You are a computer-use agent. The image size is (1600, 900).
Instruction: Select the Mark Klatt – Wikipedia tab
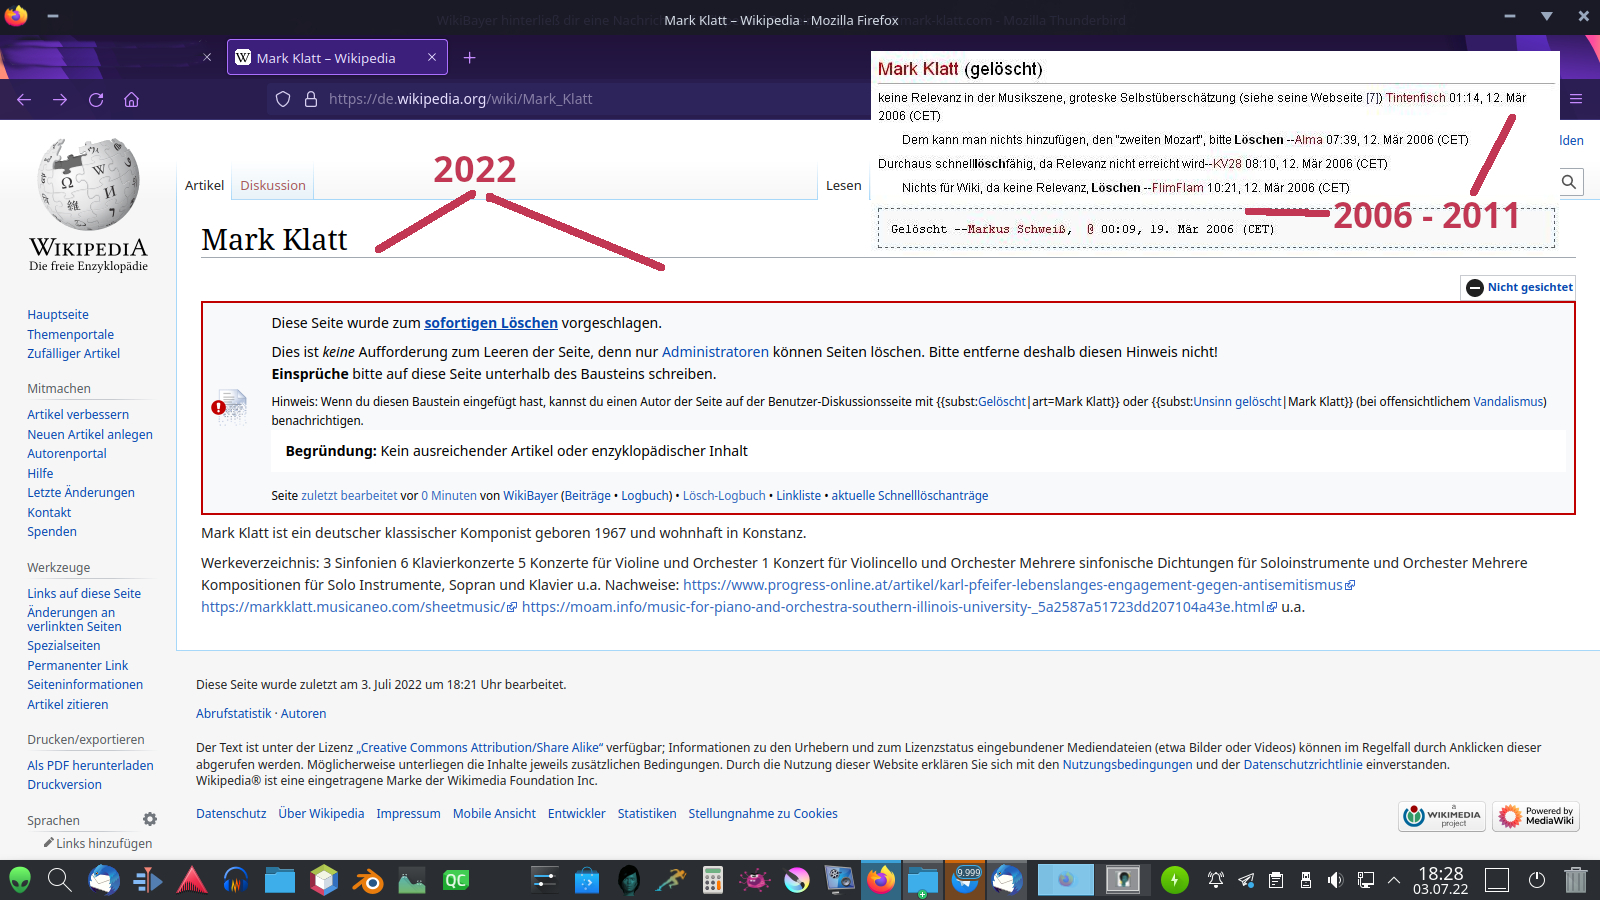337,58
